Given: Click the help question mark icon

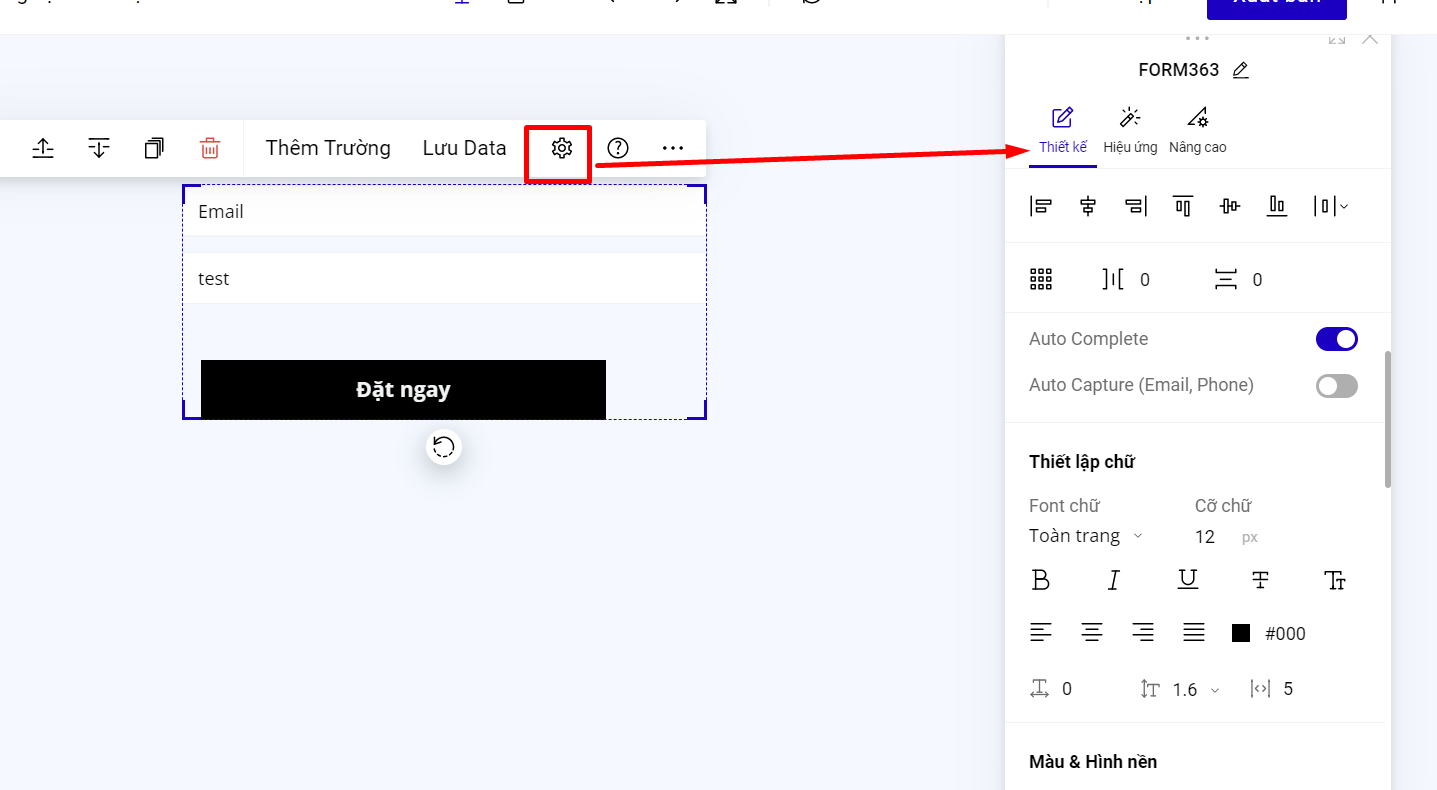Looking at the screenshot, I should (618, 148).
